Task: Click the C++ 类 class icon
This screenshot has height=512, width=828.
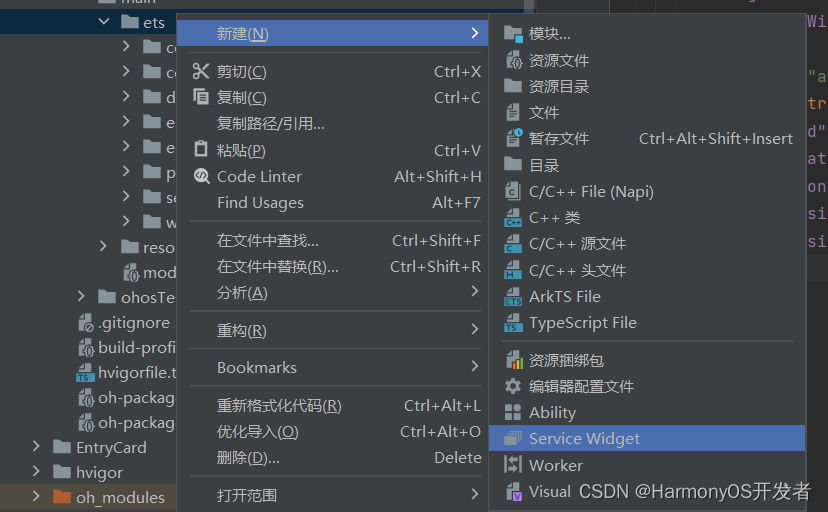Action: tap(513, 217)
